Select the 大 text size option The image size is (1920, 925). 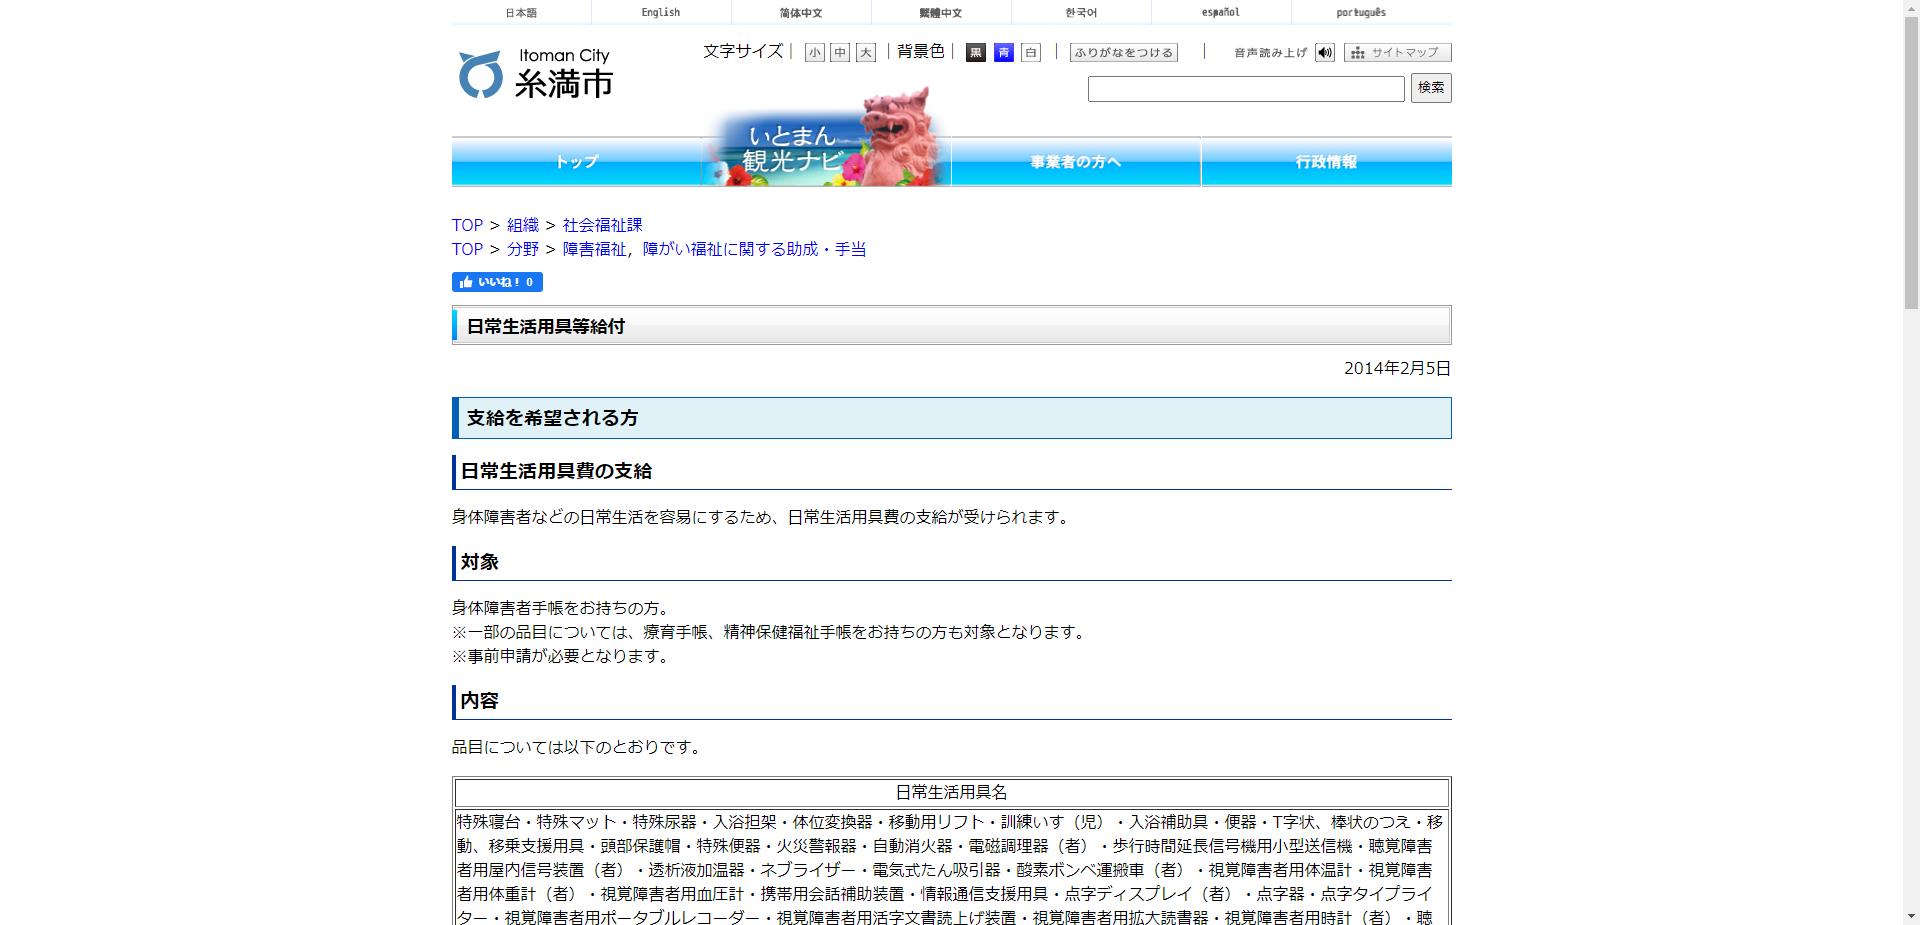click(864, 52)
